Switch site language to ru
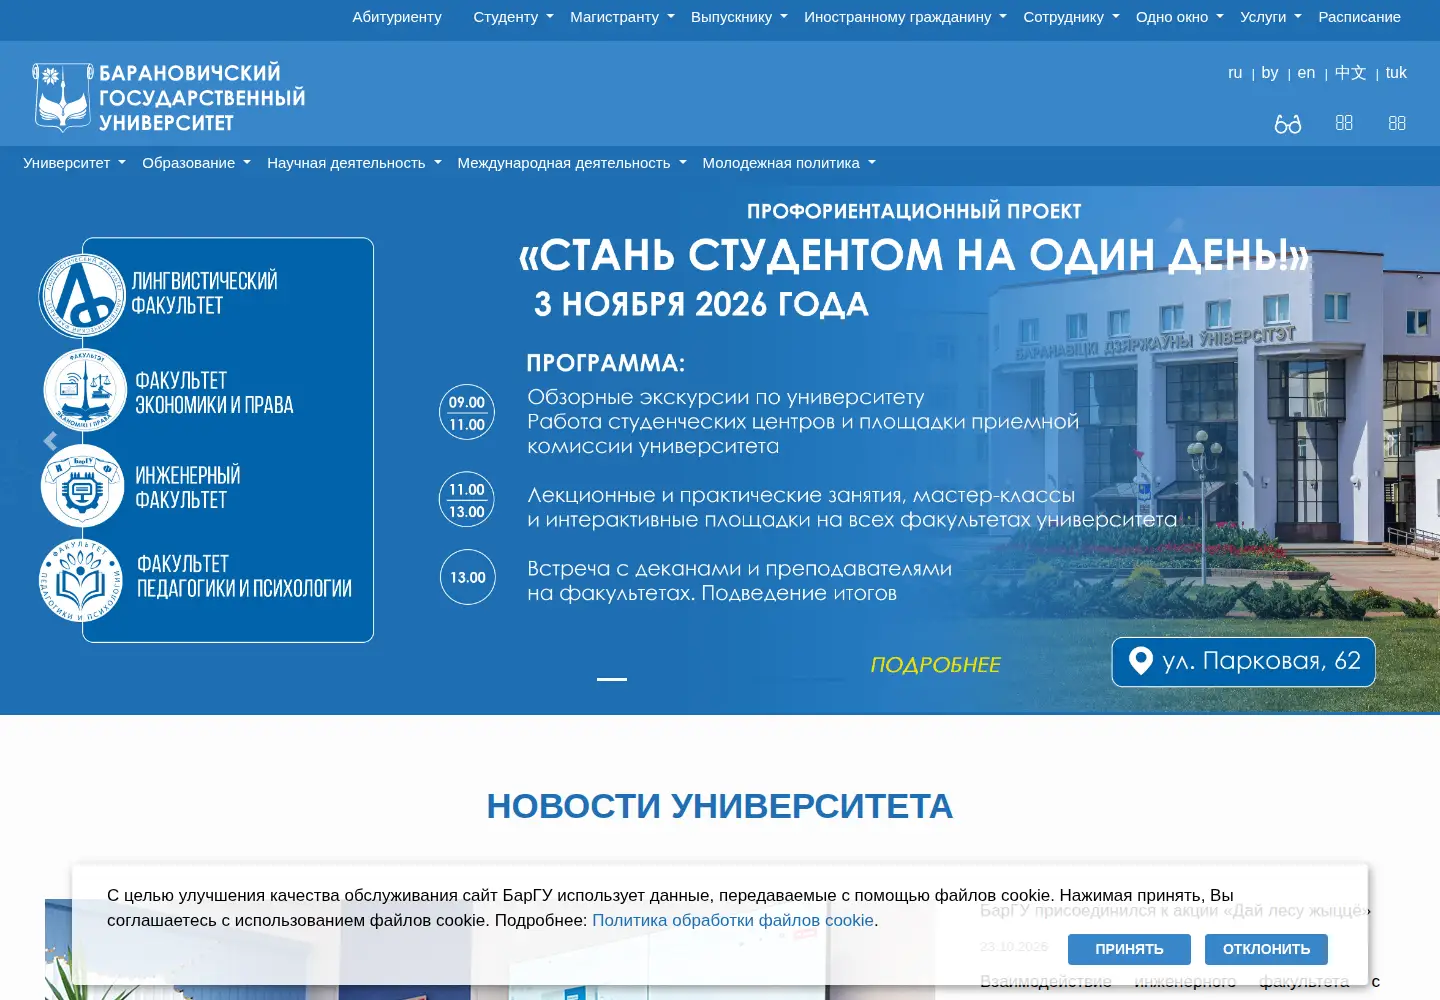This screenshot has width=1440, height=1000. (1235, 73)
